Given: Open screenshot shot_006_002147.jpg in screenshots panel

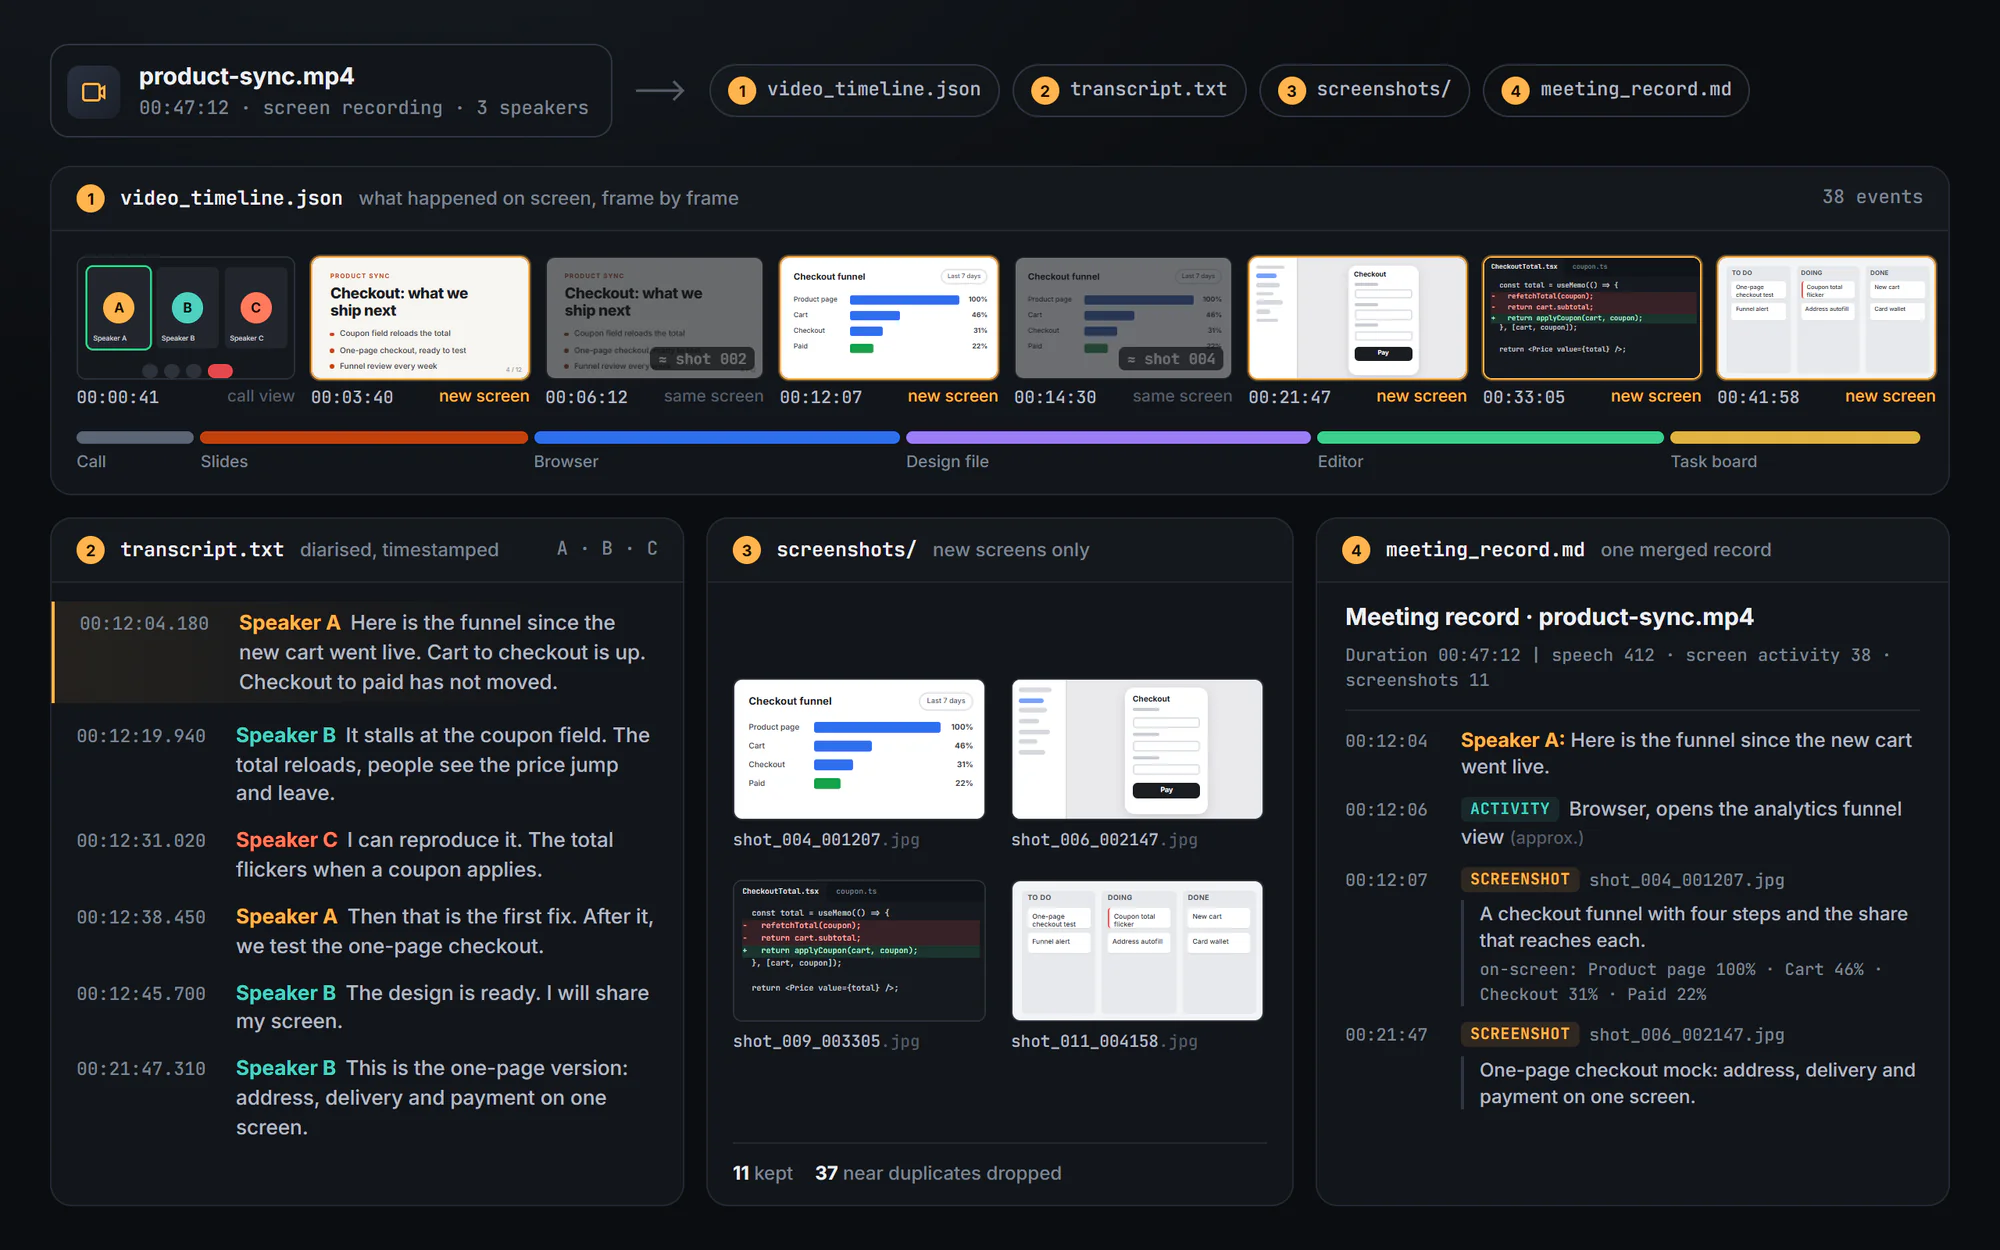Looking at the screenshot, I should (x=1137, y=749).
